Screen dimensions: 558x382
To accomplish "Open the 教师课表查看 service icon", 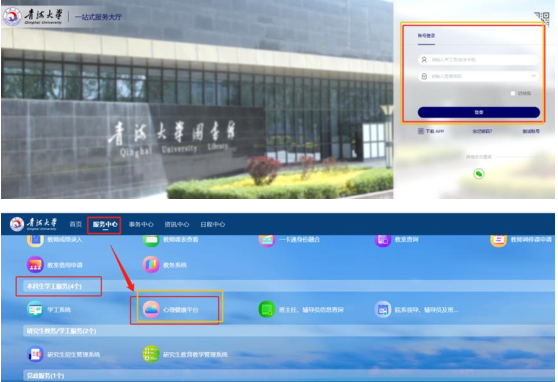I will (x=151, y=240).
